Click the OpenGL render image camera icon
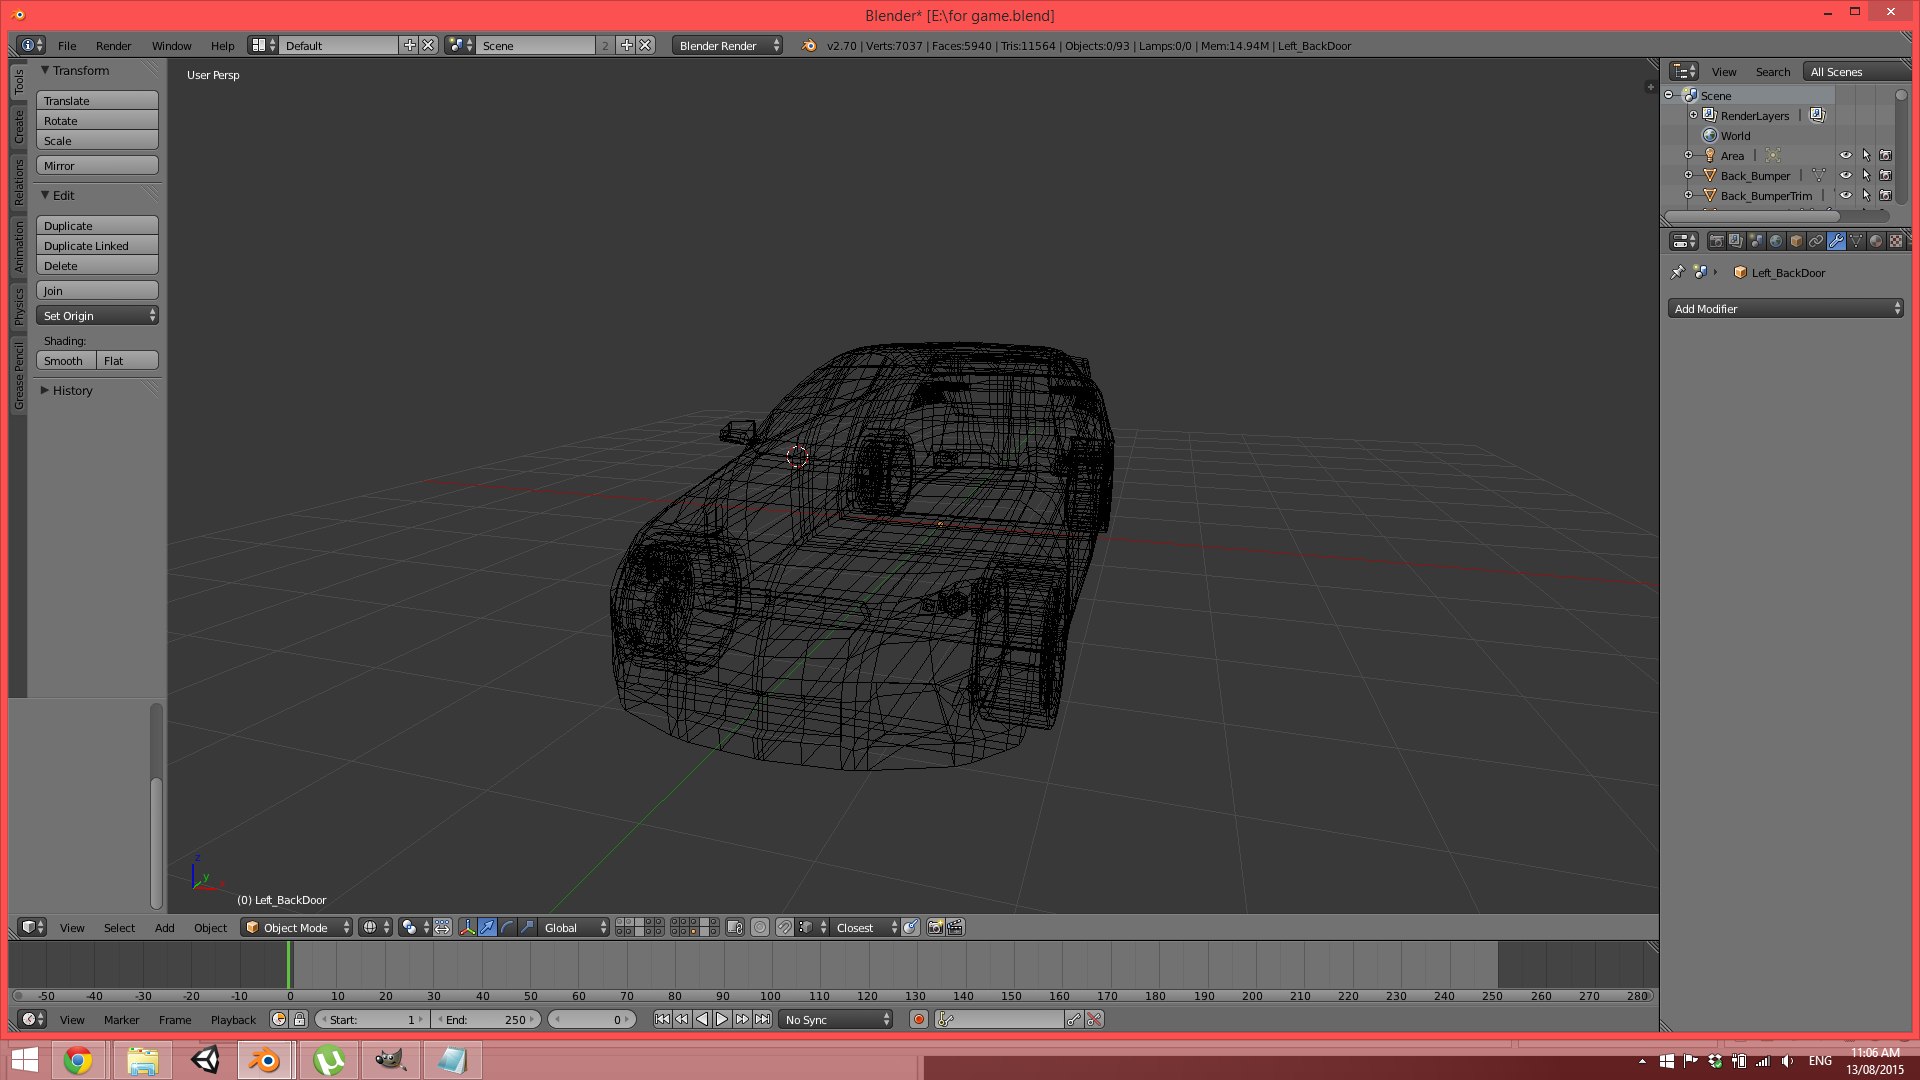The height and width of the screenshot is (1080, 1920). 935,927
